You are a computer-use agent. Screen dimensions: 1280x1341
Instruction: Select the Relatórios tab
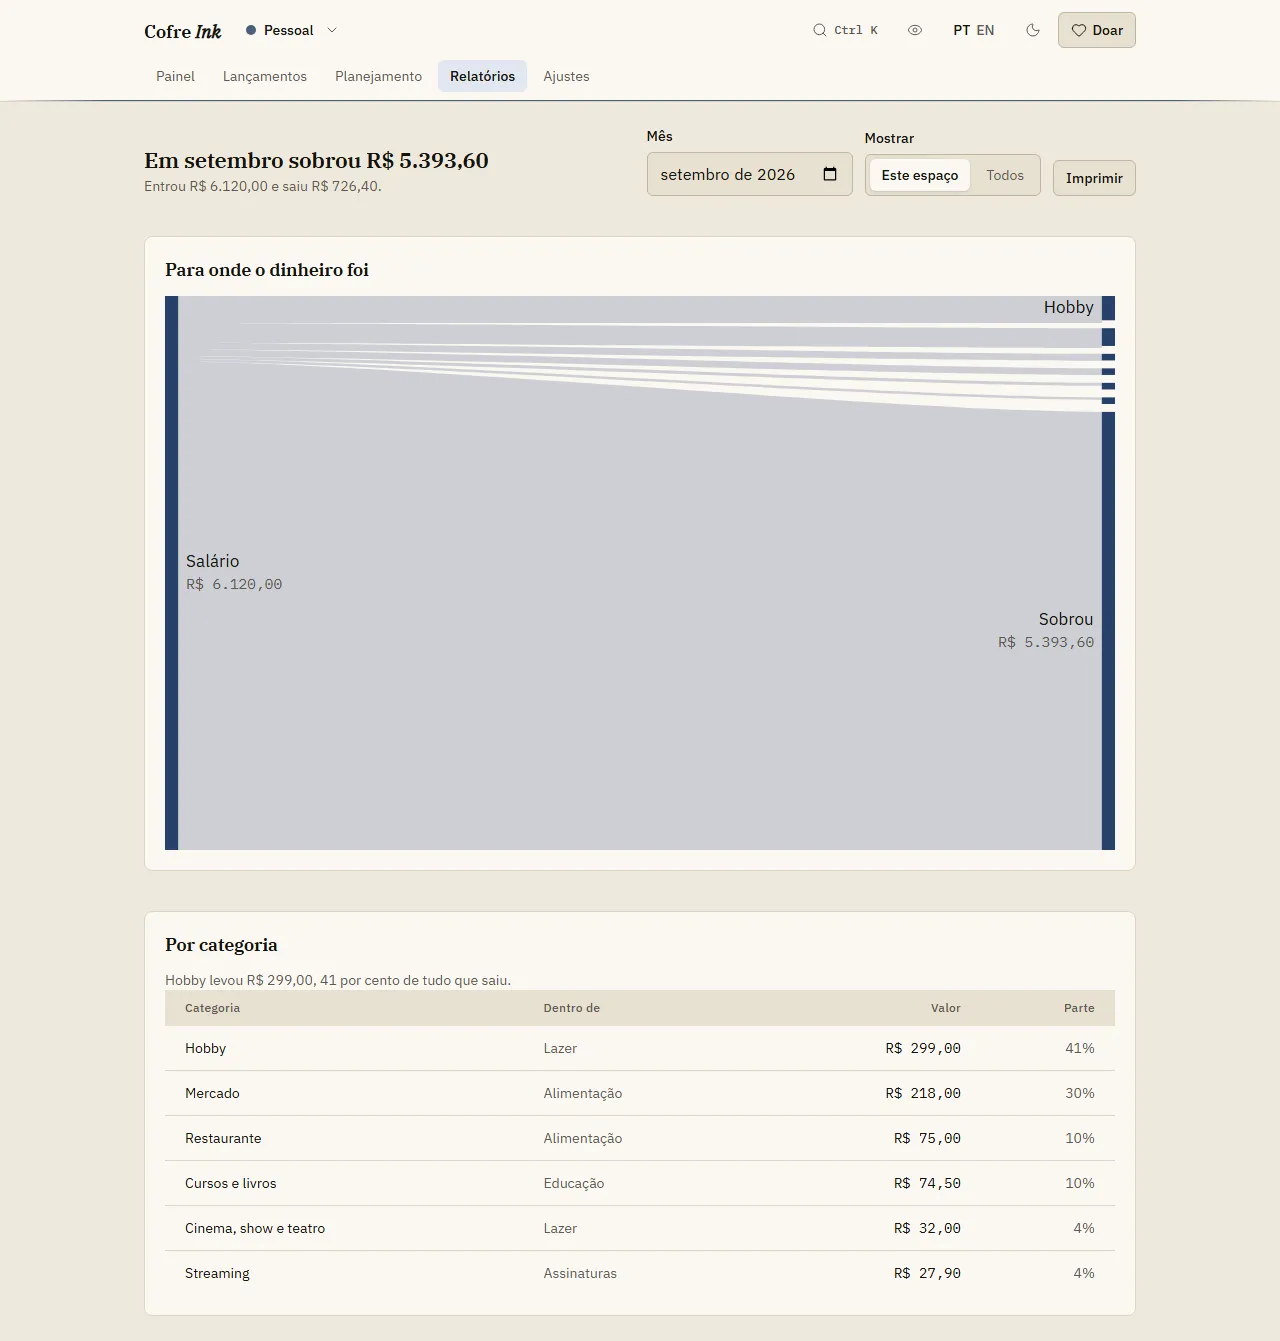[x=482, y=76]
